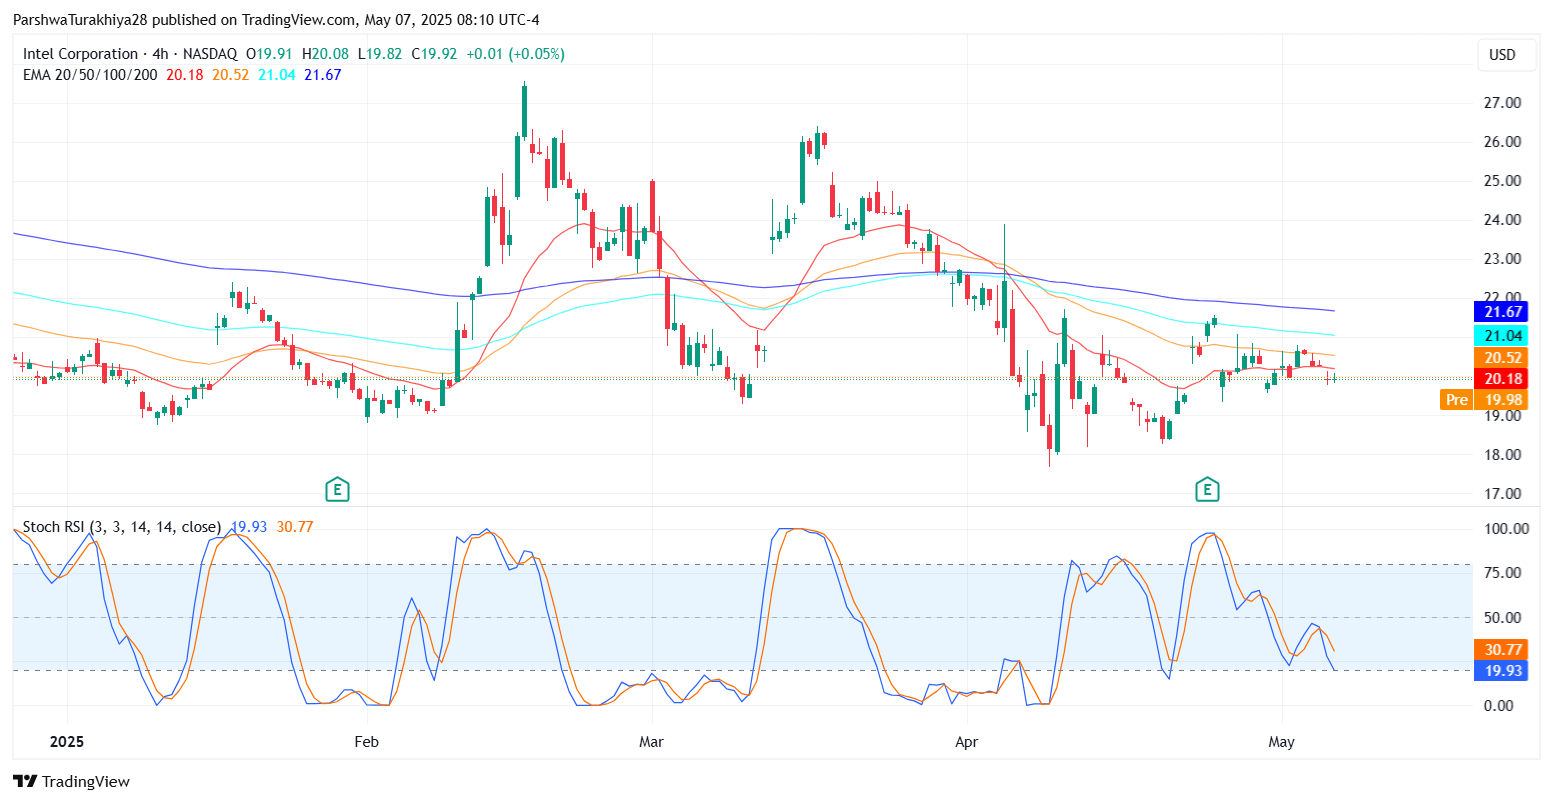Screen dimensions: 1553x803
Task: Click the L19.82 low value in header
Action: (x=381, y=54)
